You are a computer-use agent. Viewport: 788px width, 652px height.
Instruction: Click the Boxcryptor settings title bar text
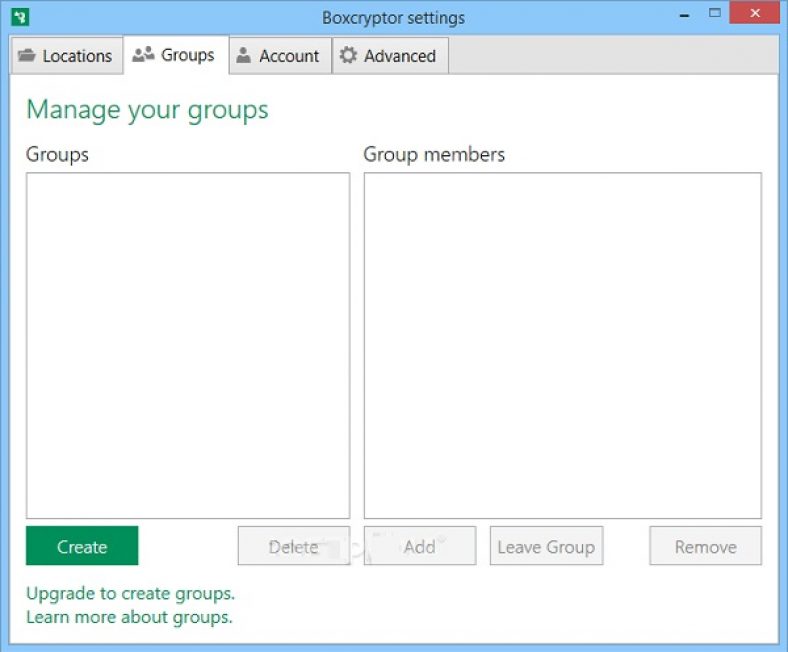(393, 18)
